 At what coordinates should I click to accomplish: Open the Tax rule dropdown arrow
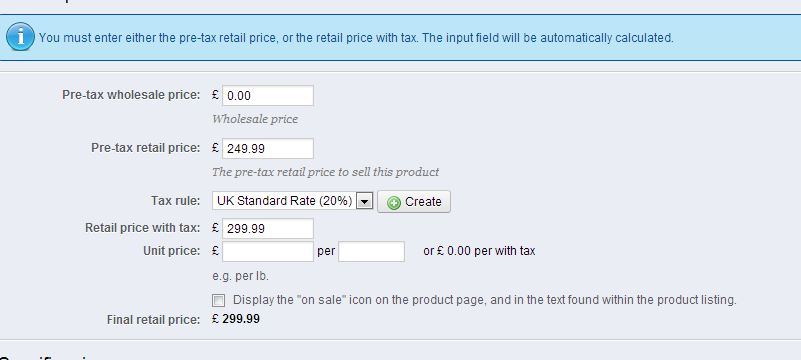pyautogui.click(x=364, y=201)
